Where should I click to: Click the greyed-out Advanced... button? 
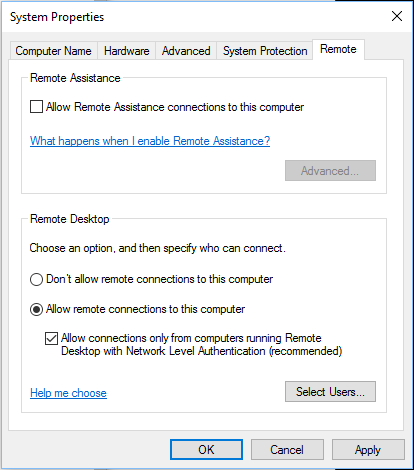(330, 171)
